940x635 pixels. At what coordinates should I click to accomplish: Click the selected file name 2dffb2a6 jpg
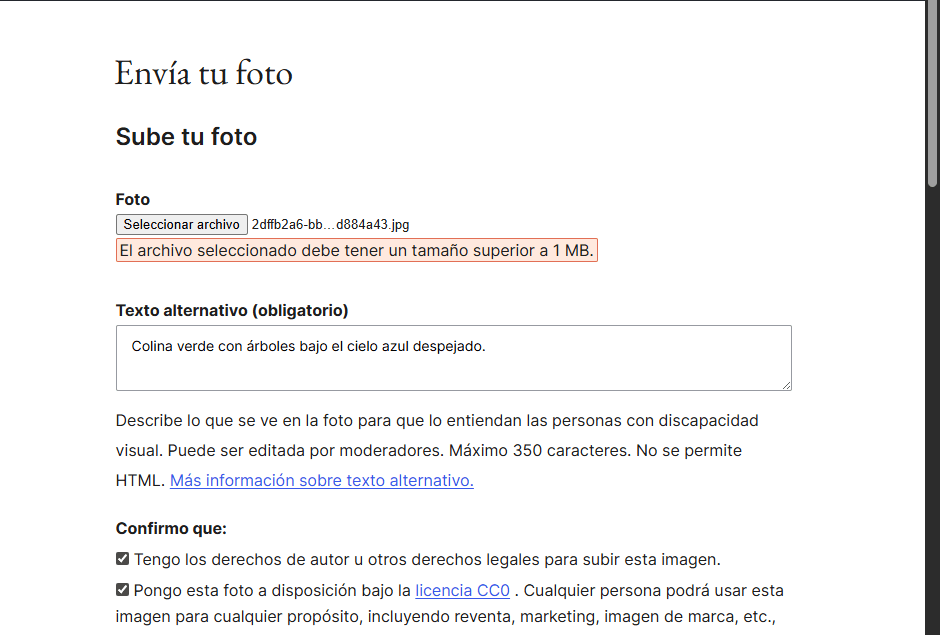[330, 225]
